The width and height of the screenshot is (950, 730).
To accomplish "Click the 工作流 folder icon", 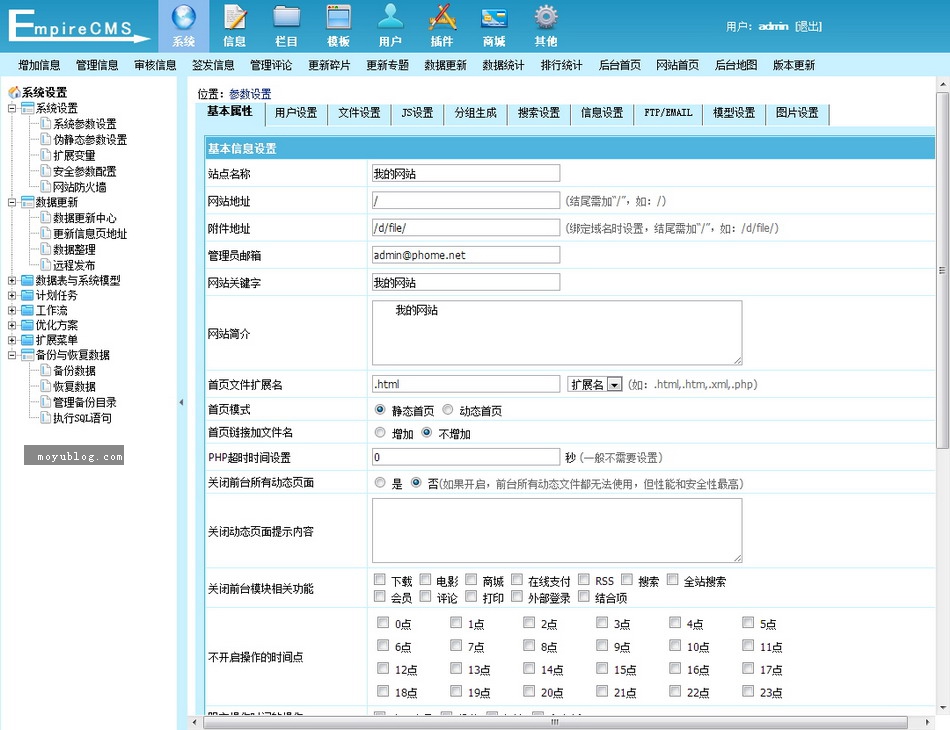I will (27, 310).
